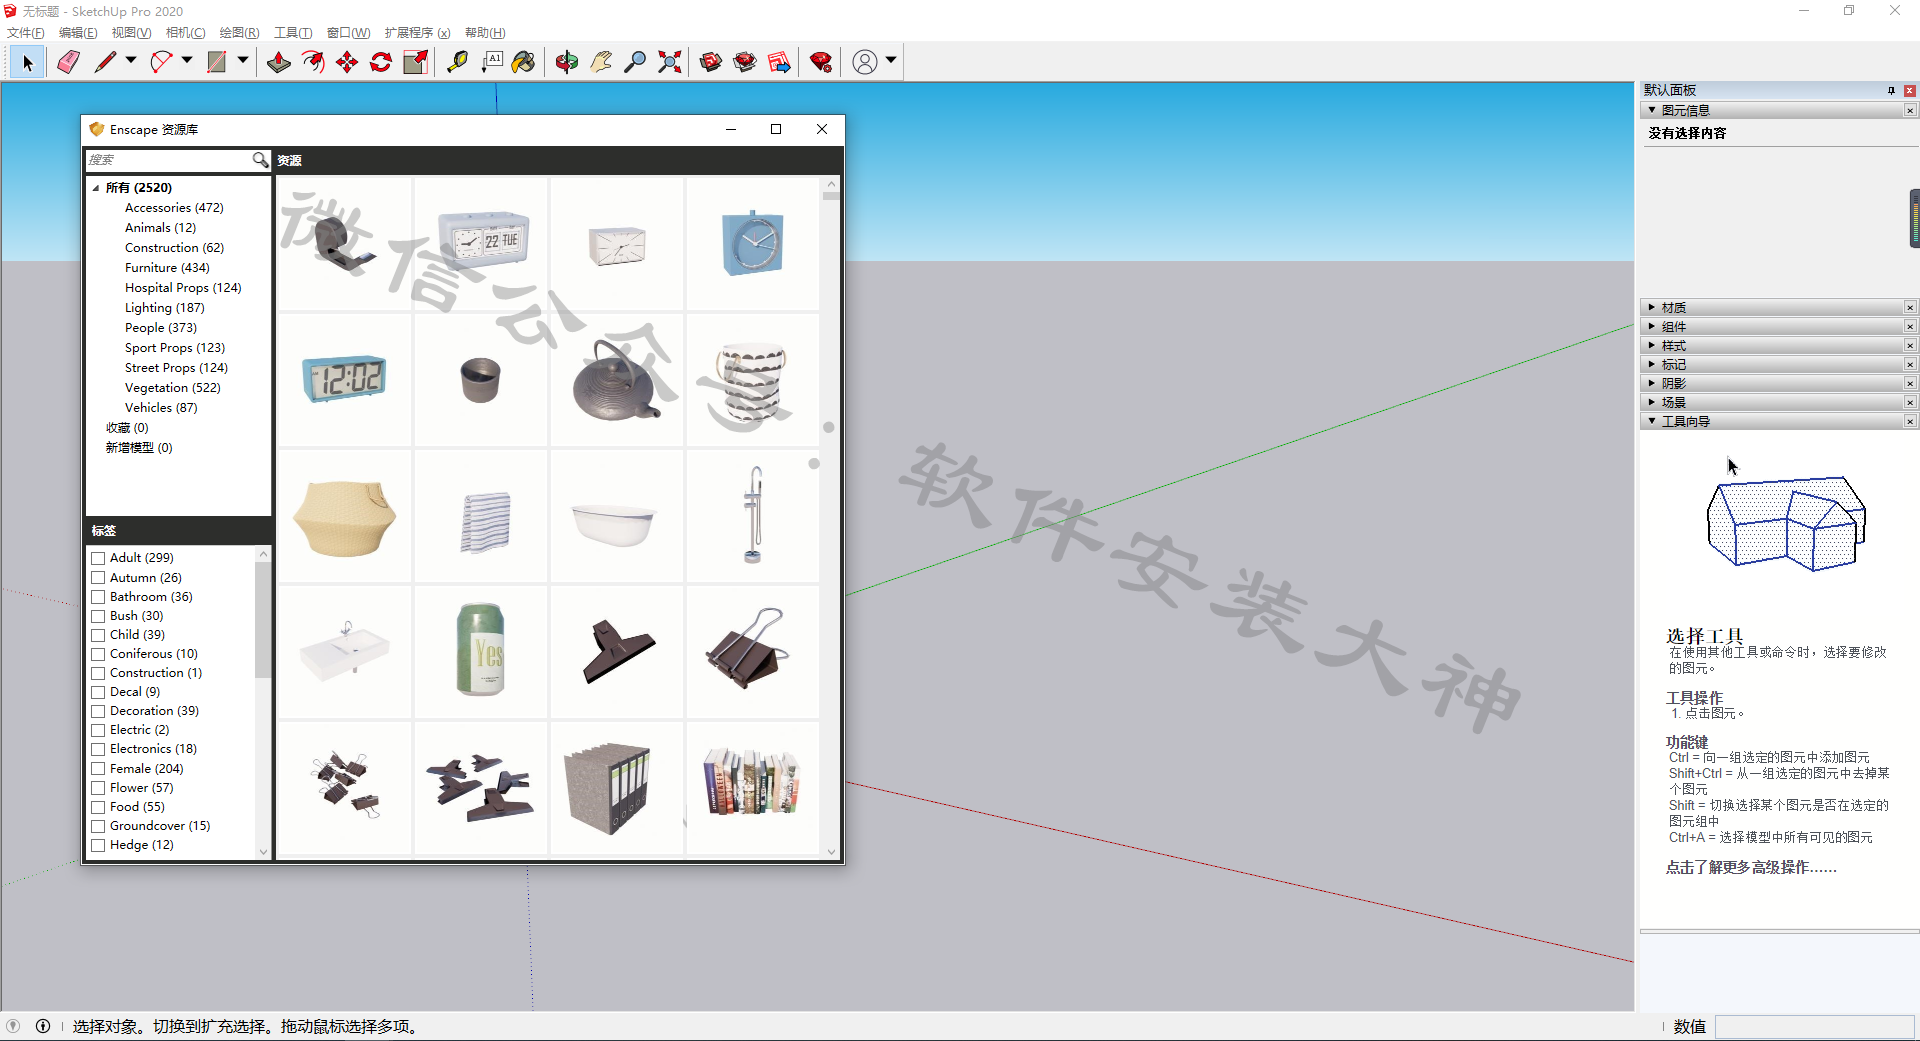Screen dimensions: 1920x1041
Task: Open the 文件(F) menu
Action: click(x=26, y=33)
